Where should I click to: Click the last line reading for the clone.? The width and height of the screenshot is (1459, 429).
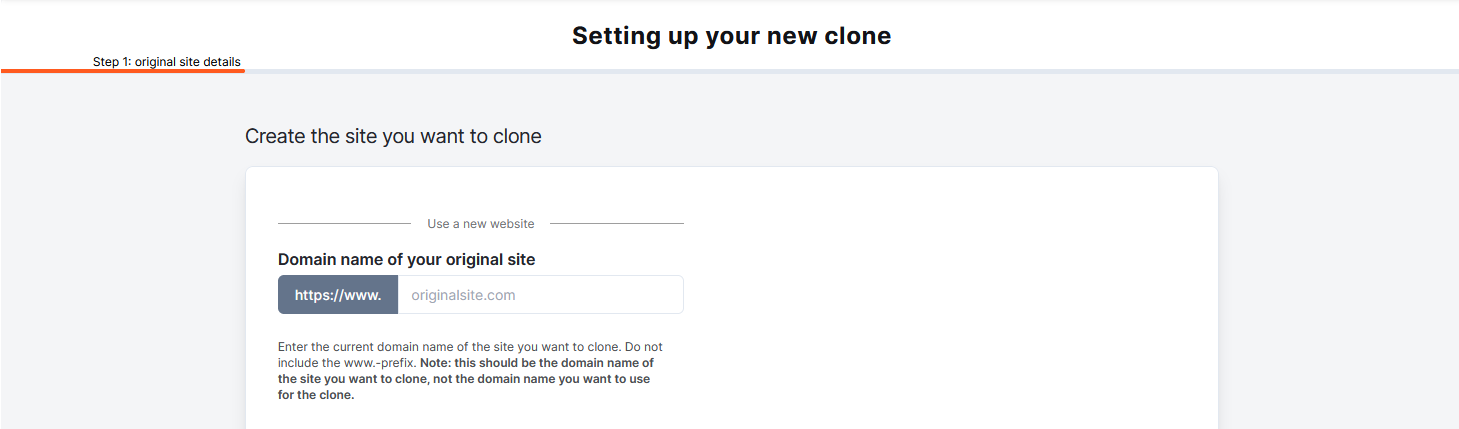tap(316, 395)
